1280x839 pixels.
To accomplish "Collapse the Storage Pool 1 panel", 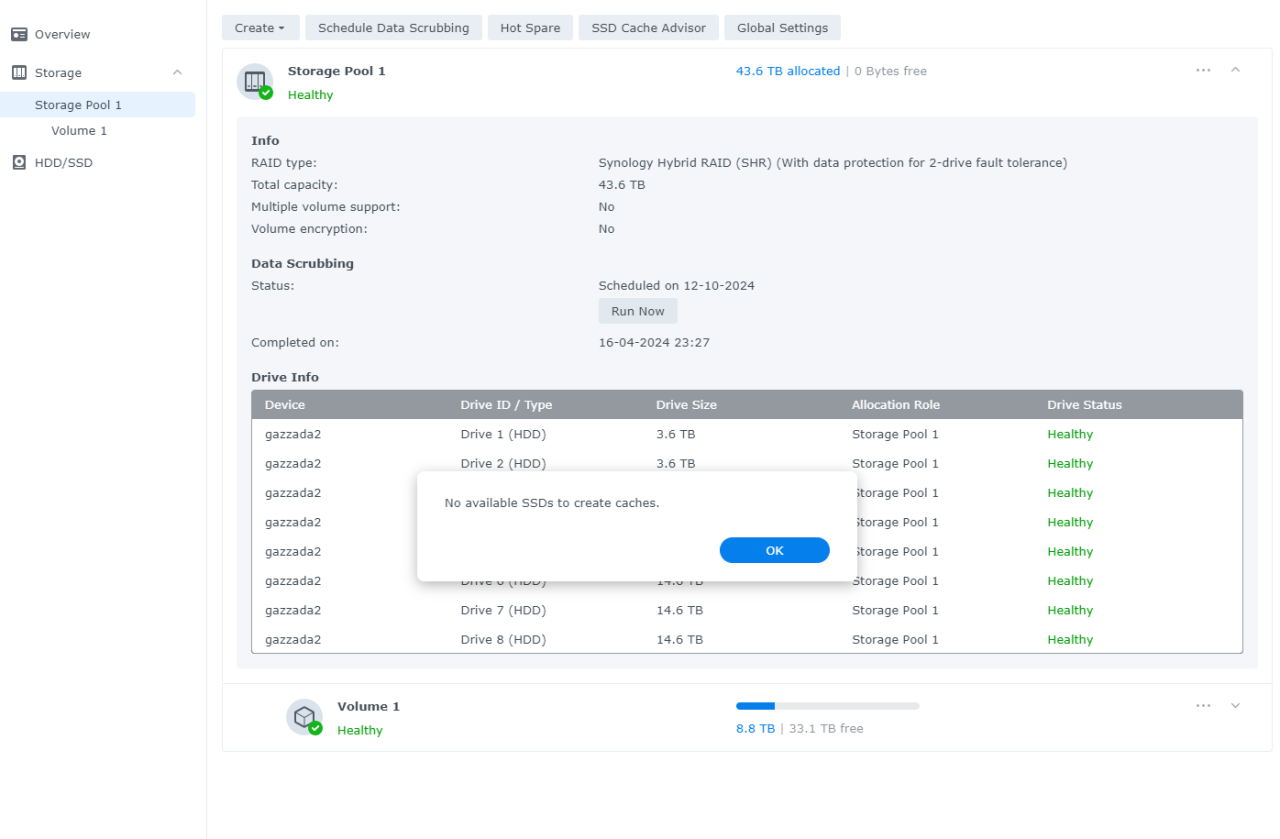I will [1235, 70].
